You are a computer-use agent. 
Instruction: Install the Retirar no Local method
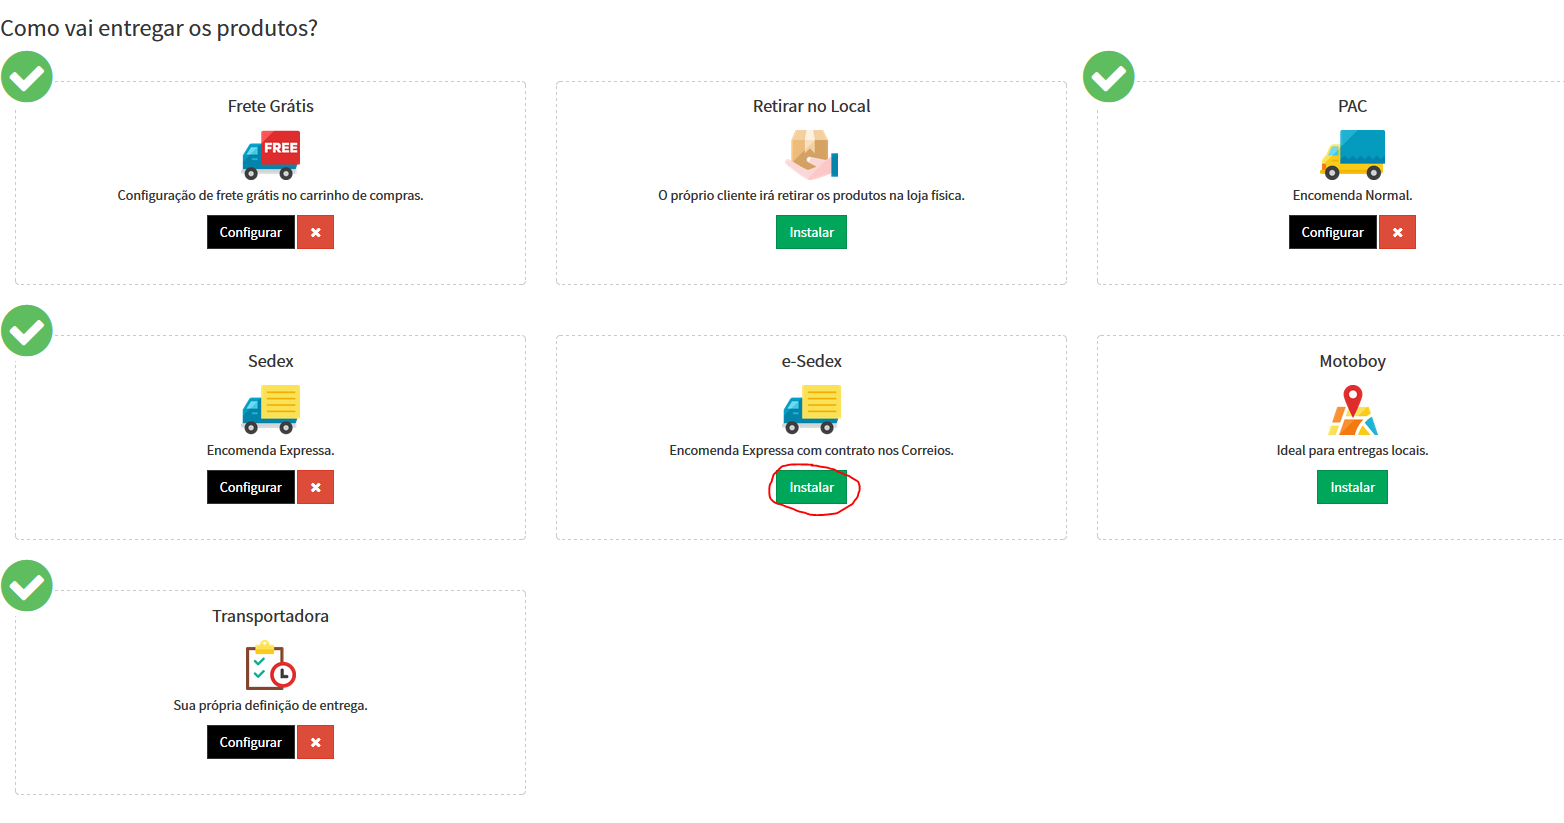[x=812, y=232]
